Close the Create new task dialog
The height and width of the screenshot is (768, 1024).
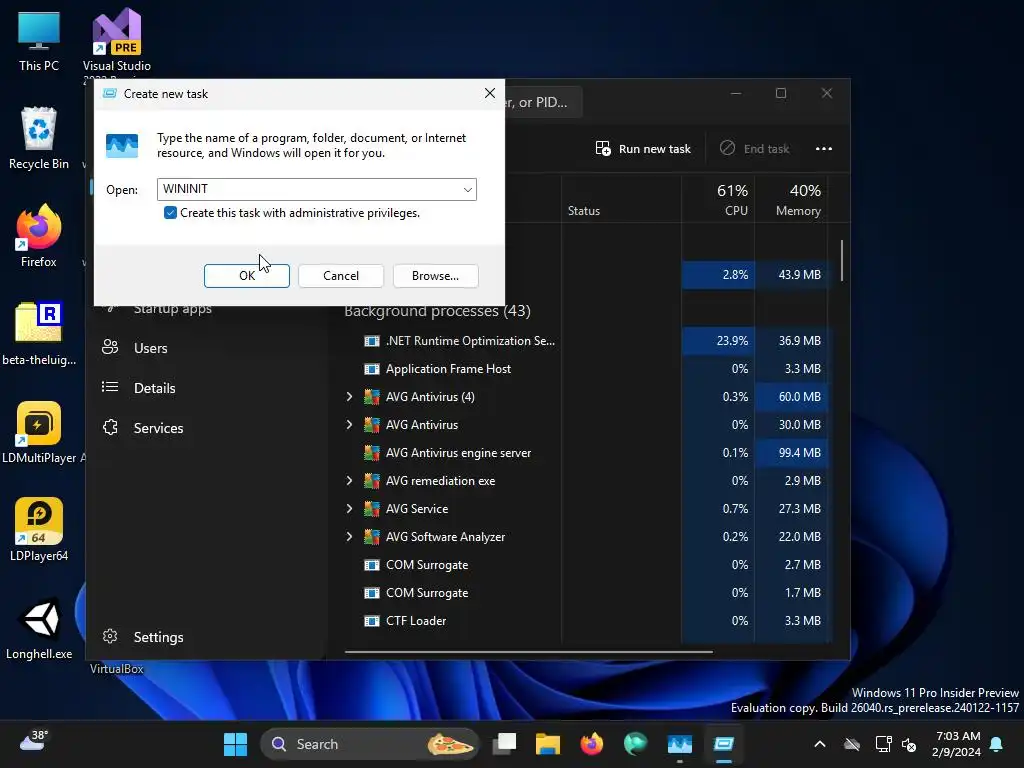[x=490, y=93]
